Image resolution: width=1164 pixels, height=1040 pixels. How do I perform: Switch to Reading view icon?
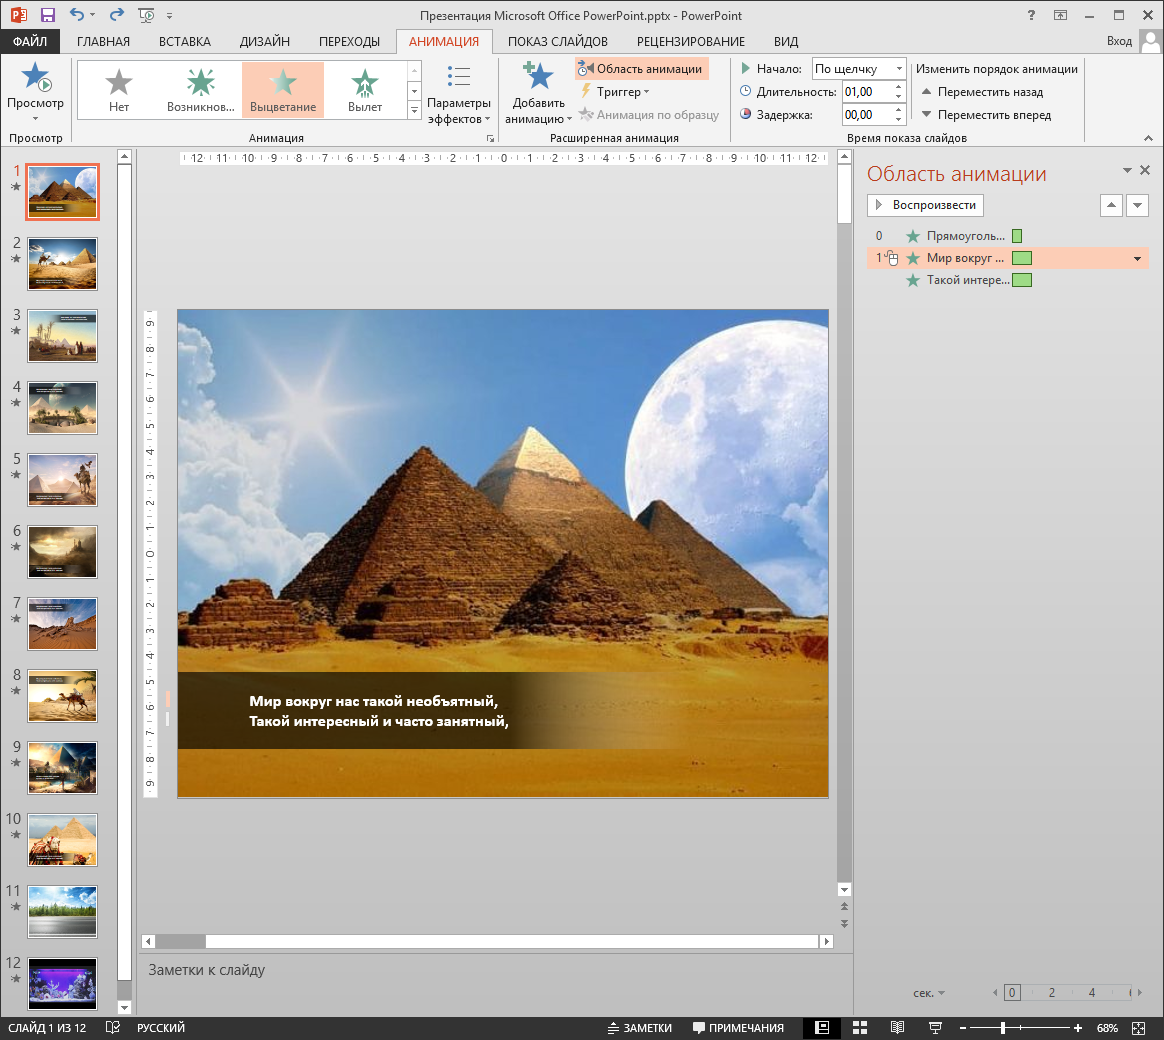pos(897,1028)
